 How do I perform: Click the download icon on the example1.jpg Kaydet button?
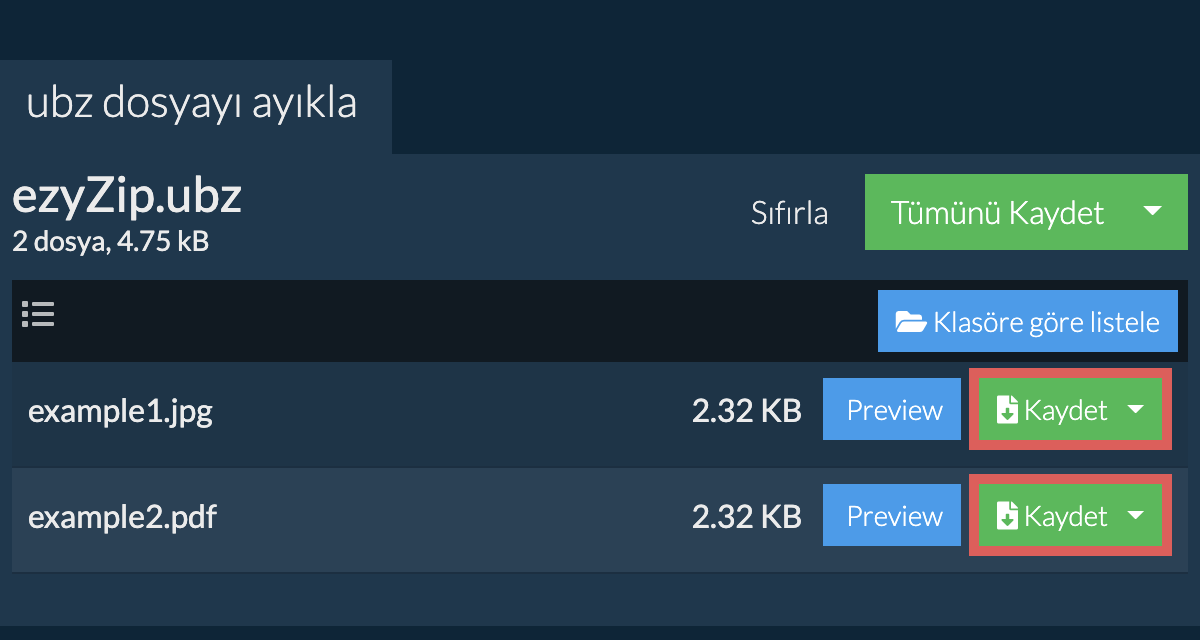click(1007, 411)
